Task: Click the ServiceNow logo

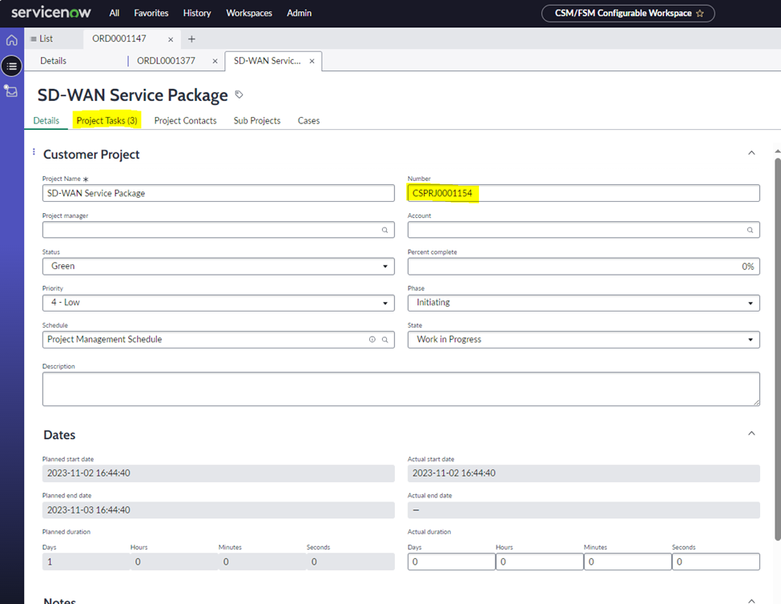Action: (51, 12)
